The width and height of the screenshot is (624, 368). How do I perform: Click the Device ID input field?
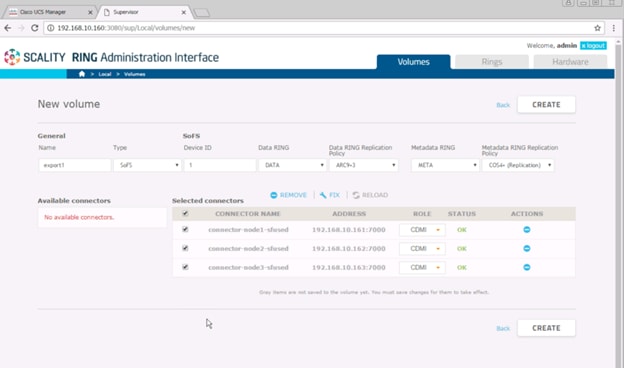220,165
